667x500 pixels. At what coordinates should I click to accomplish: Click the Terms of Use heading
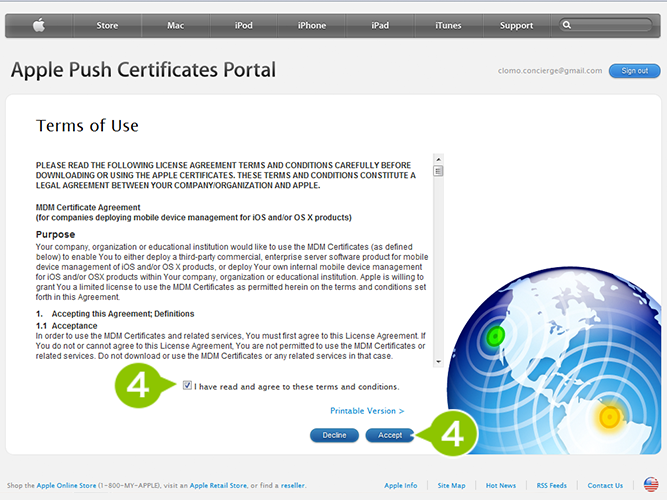pos(87,126)
